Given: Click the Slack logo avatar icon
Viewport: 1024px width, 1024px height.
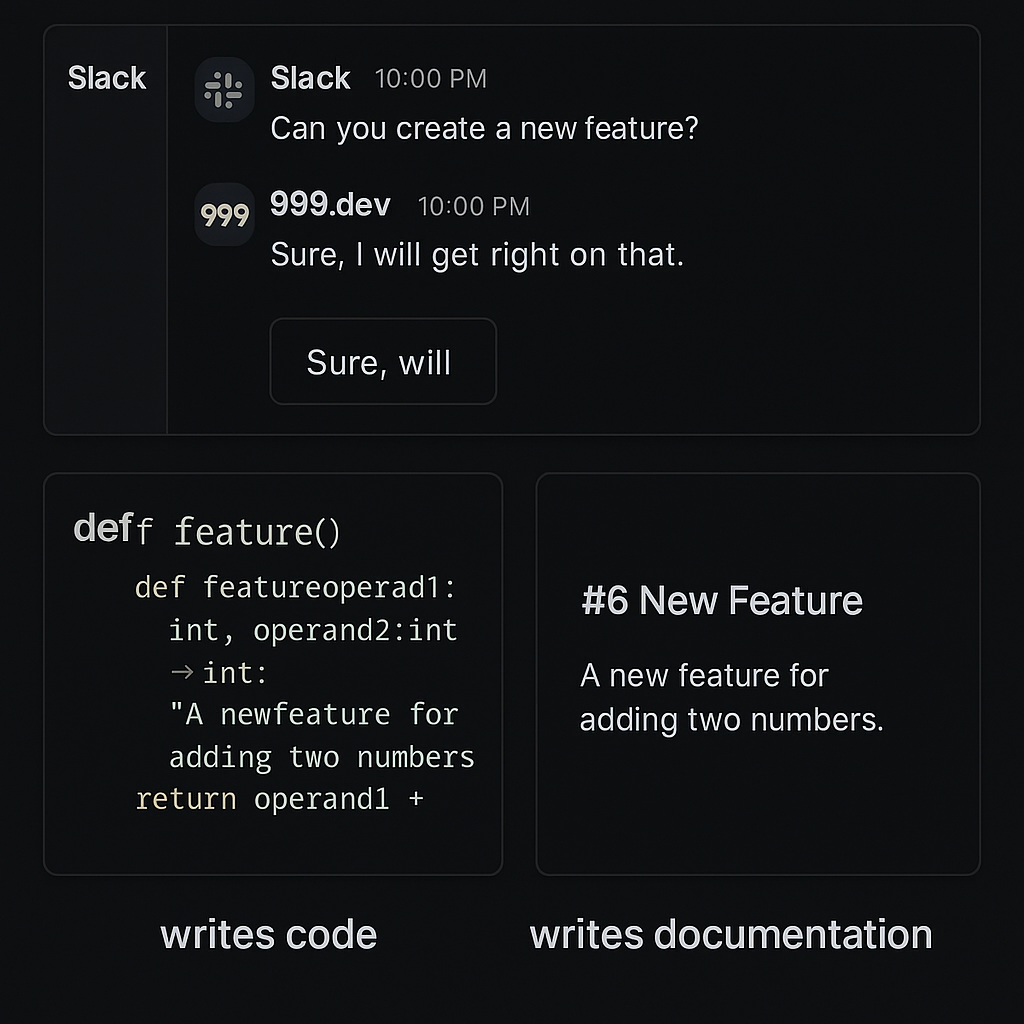Looking at the screenshot, I should coord(224,89).
